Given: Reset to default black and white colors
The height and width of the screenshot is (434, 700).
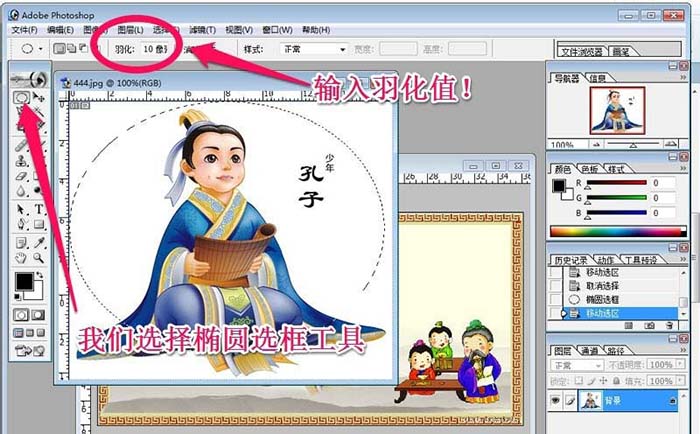Looking at the screenshot, I should click(x=18, y=297).
